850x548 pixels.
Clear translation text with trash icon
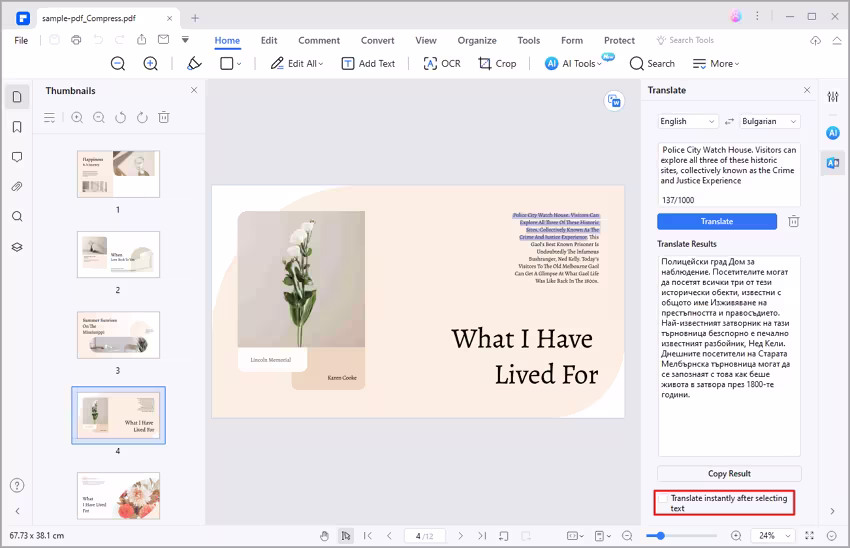[x=793, y=221]
